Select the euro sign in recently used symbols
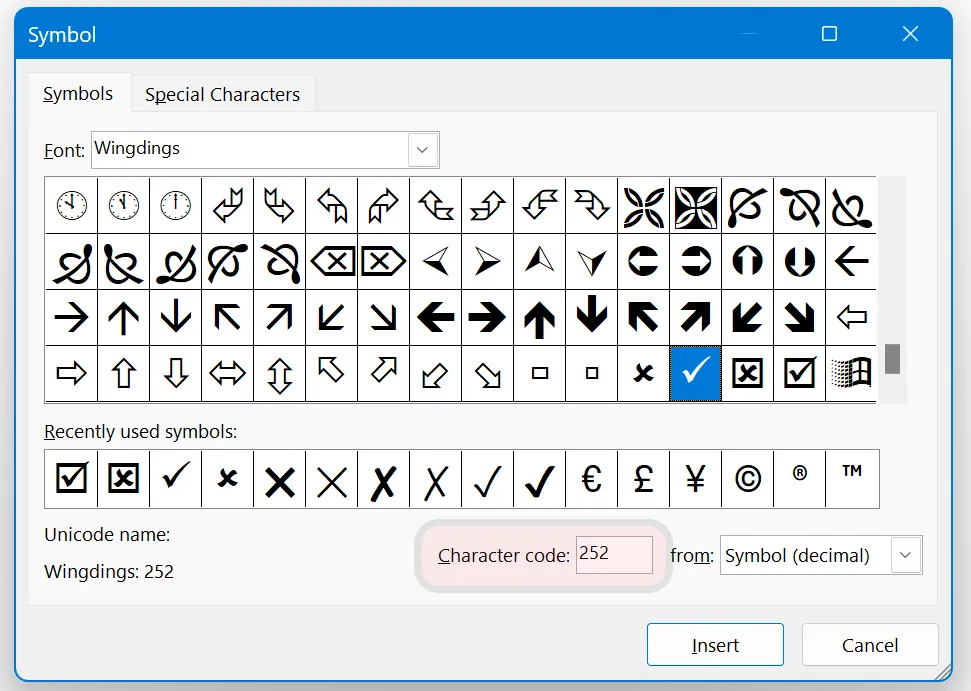 click(591, 479)
